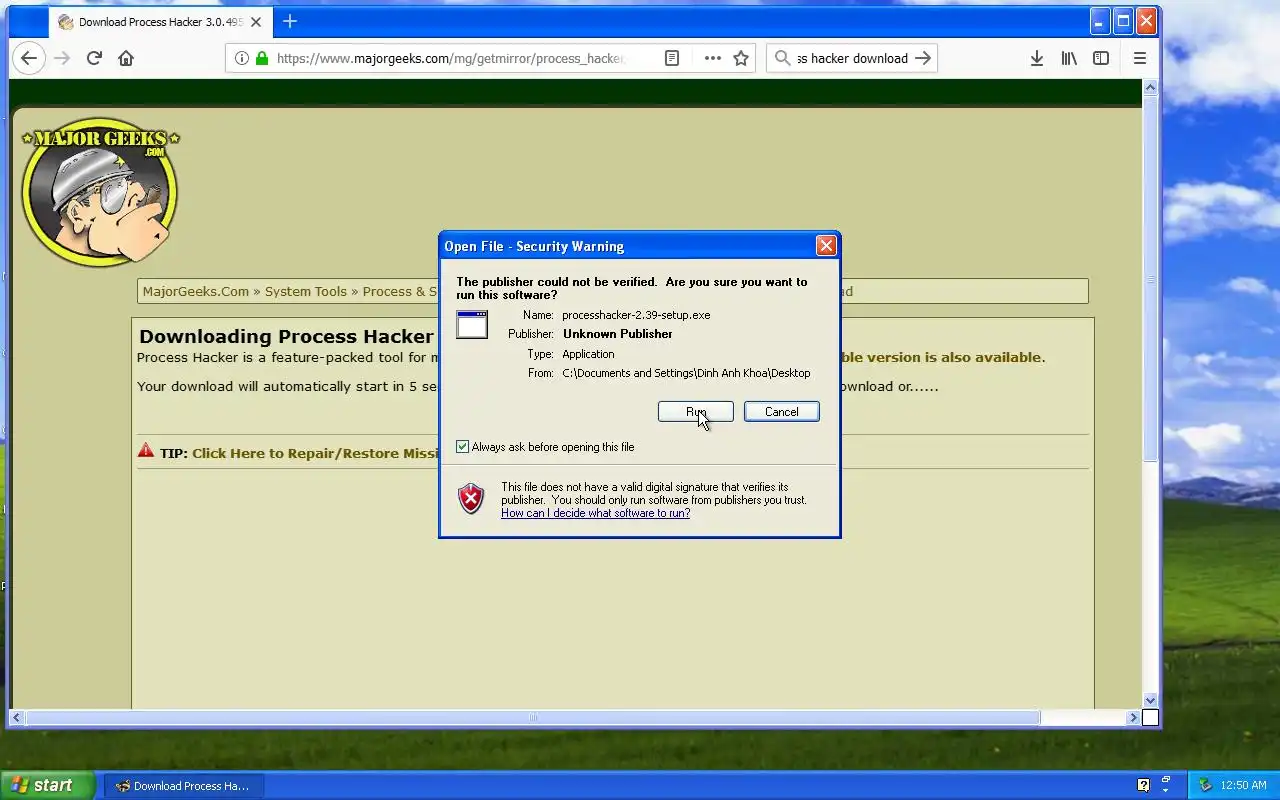Click the processhacker-2.39-setup.exe file name

[636, 315]
